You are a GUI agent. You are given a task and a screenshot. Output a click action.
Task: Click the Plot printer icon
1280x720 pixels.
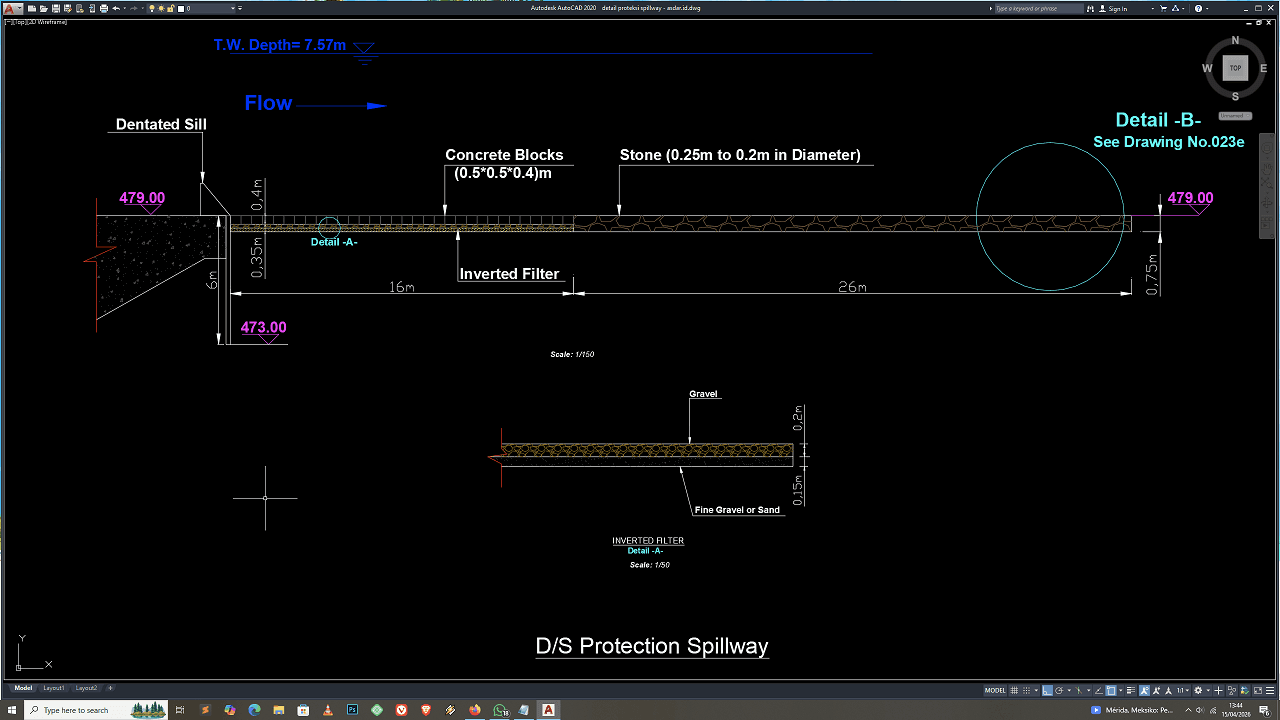[x=103, y=8]
